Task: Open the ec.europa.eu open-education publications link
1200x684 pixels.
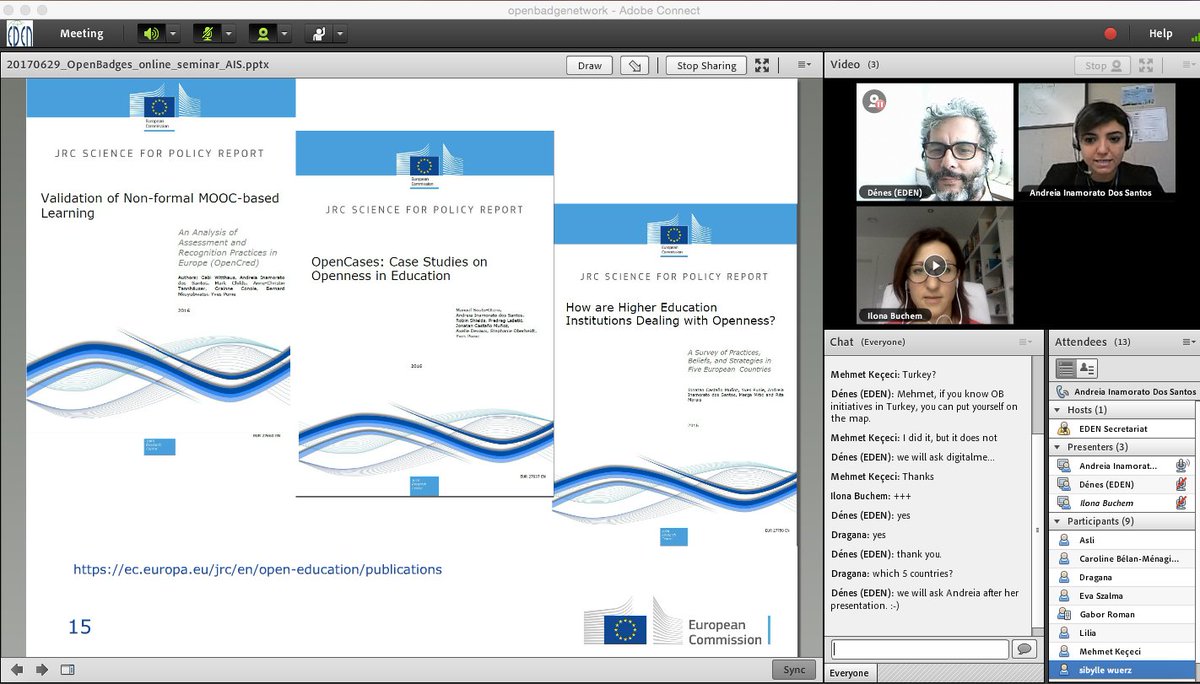Action: tap(257, 569)
